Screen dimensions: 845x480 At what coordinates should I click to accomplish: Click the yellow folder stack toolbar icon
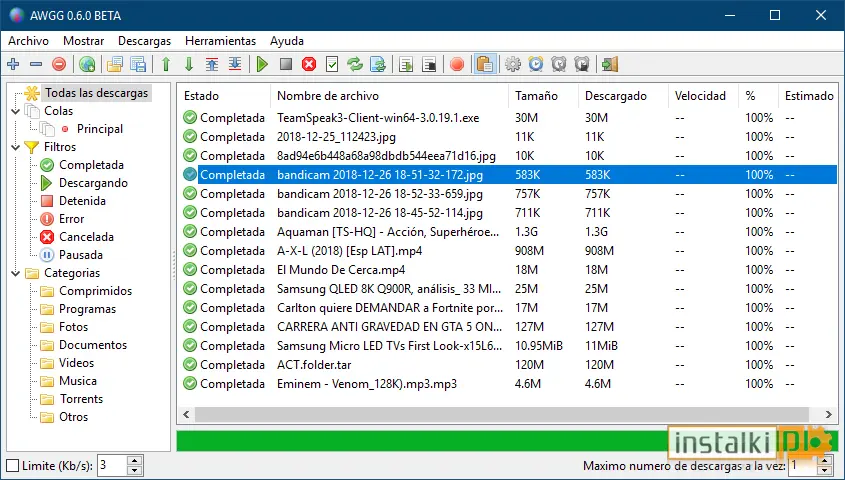pyautogui.click(x=115, y=65)
